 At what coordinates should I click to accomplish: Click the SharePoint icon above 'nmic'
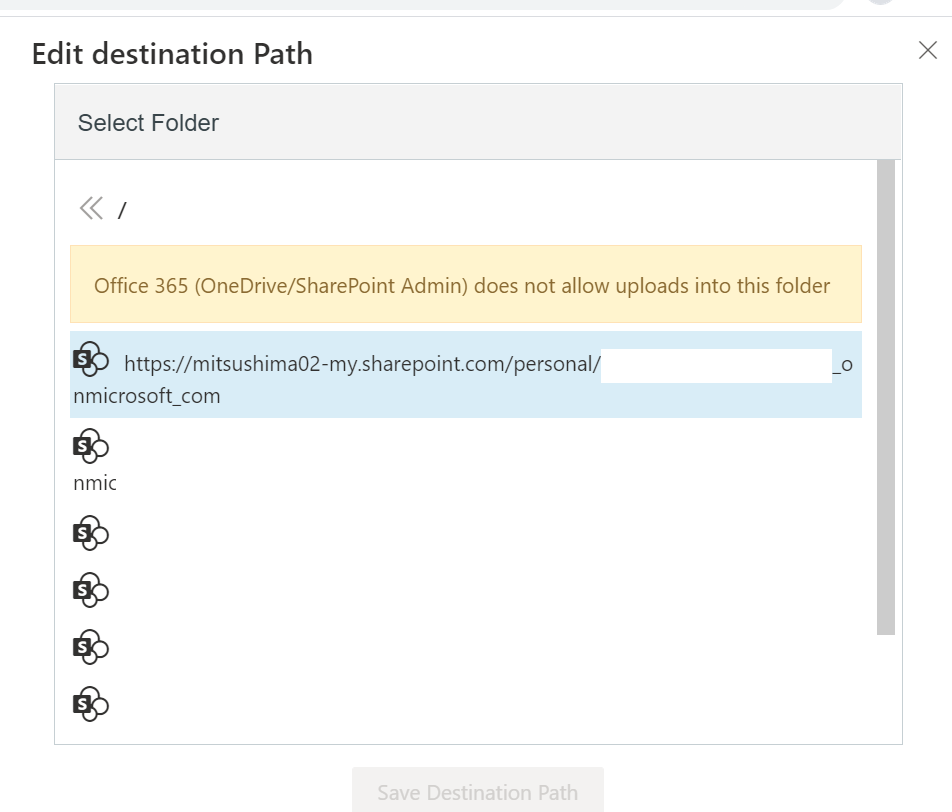point(90,447)
